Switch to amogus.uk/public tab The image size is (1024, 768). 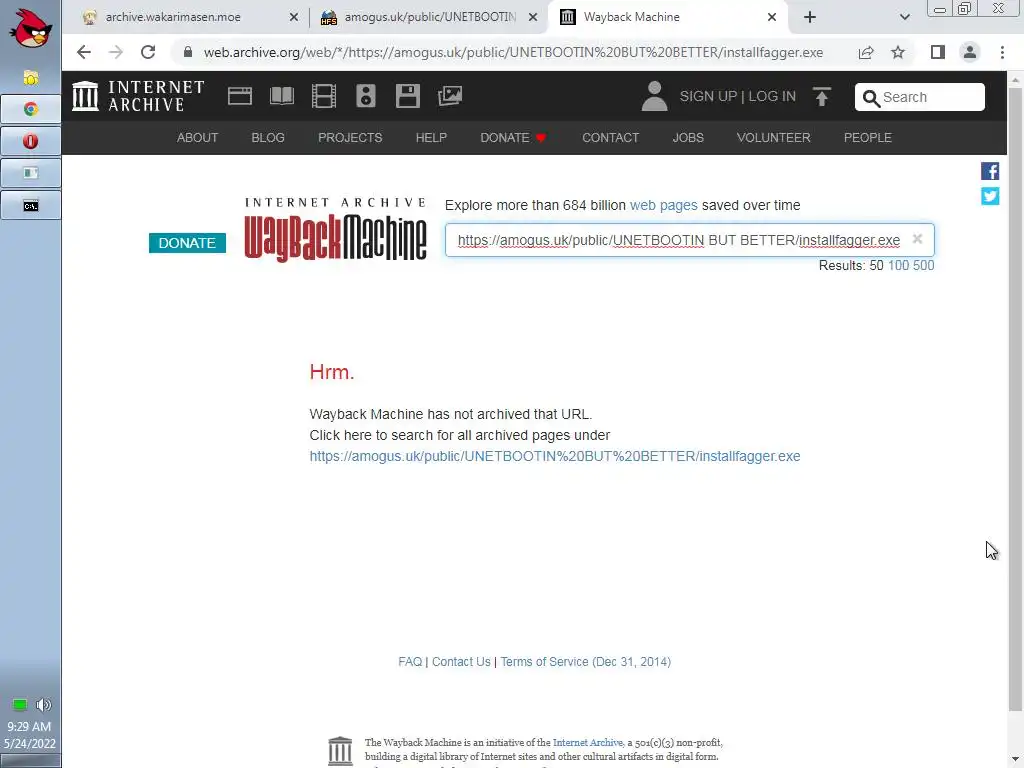click(x=430, y=17)
